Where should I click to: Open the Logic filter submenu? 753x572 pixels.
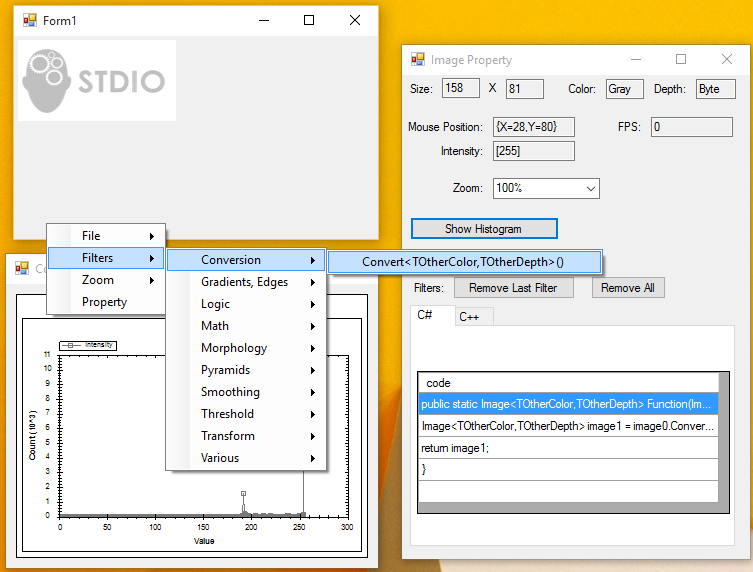click(x=246, y=304)
